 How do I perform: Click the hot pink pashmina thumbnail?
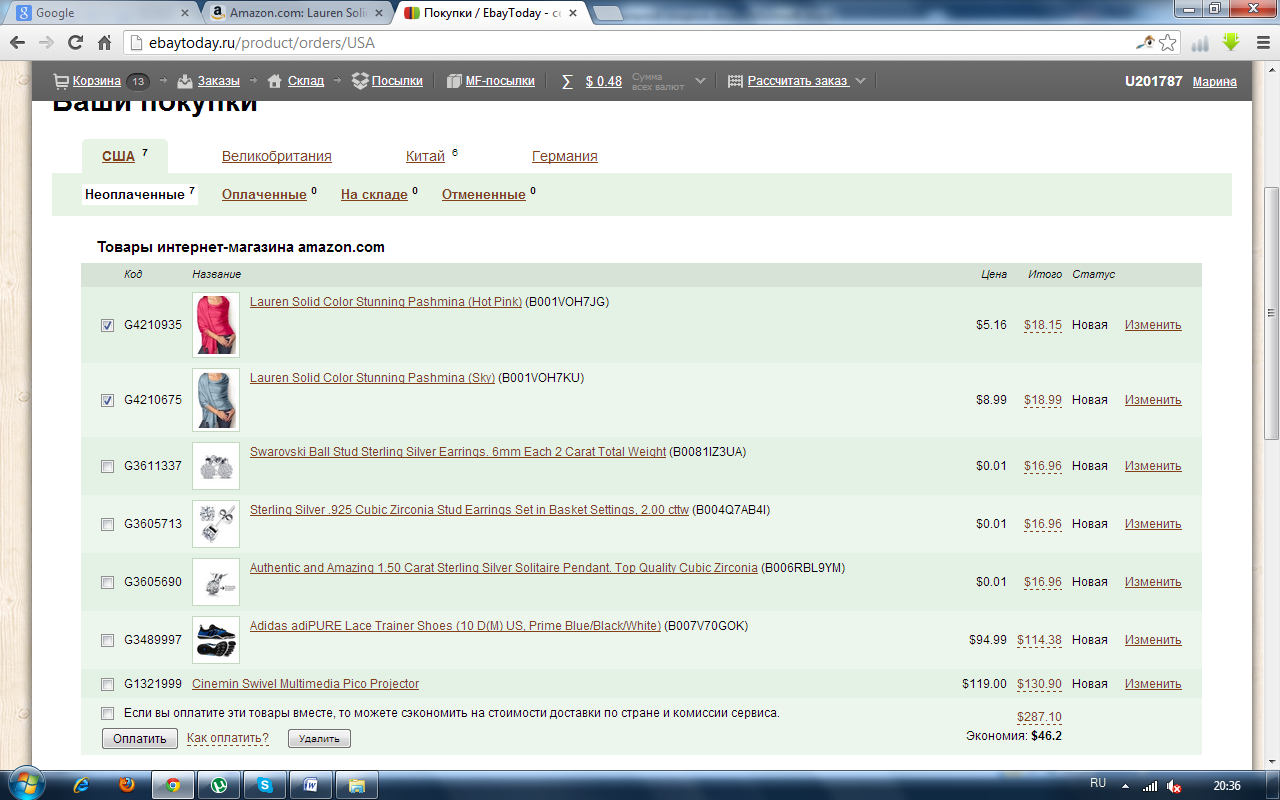click(216, 324)
